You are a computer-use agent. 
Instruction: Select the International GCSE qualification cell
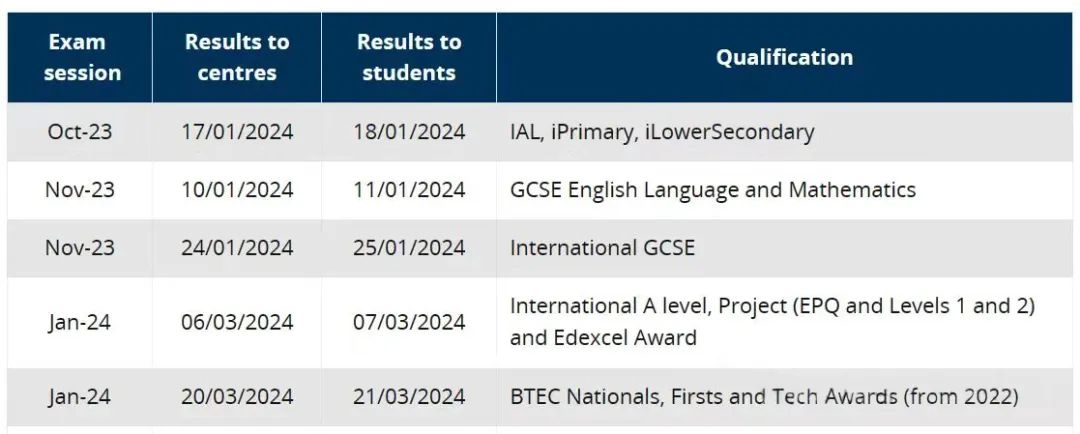pos(603,247)
